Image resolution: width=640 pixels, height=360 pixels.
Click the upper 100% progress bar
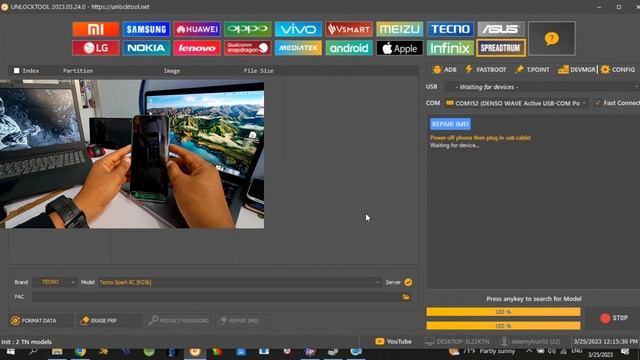(503, 312)
